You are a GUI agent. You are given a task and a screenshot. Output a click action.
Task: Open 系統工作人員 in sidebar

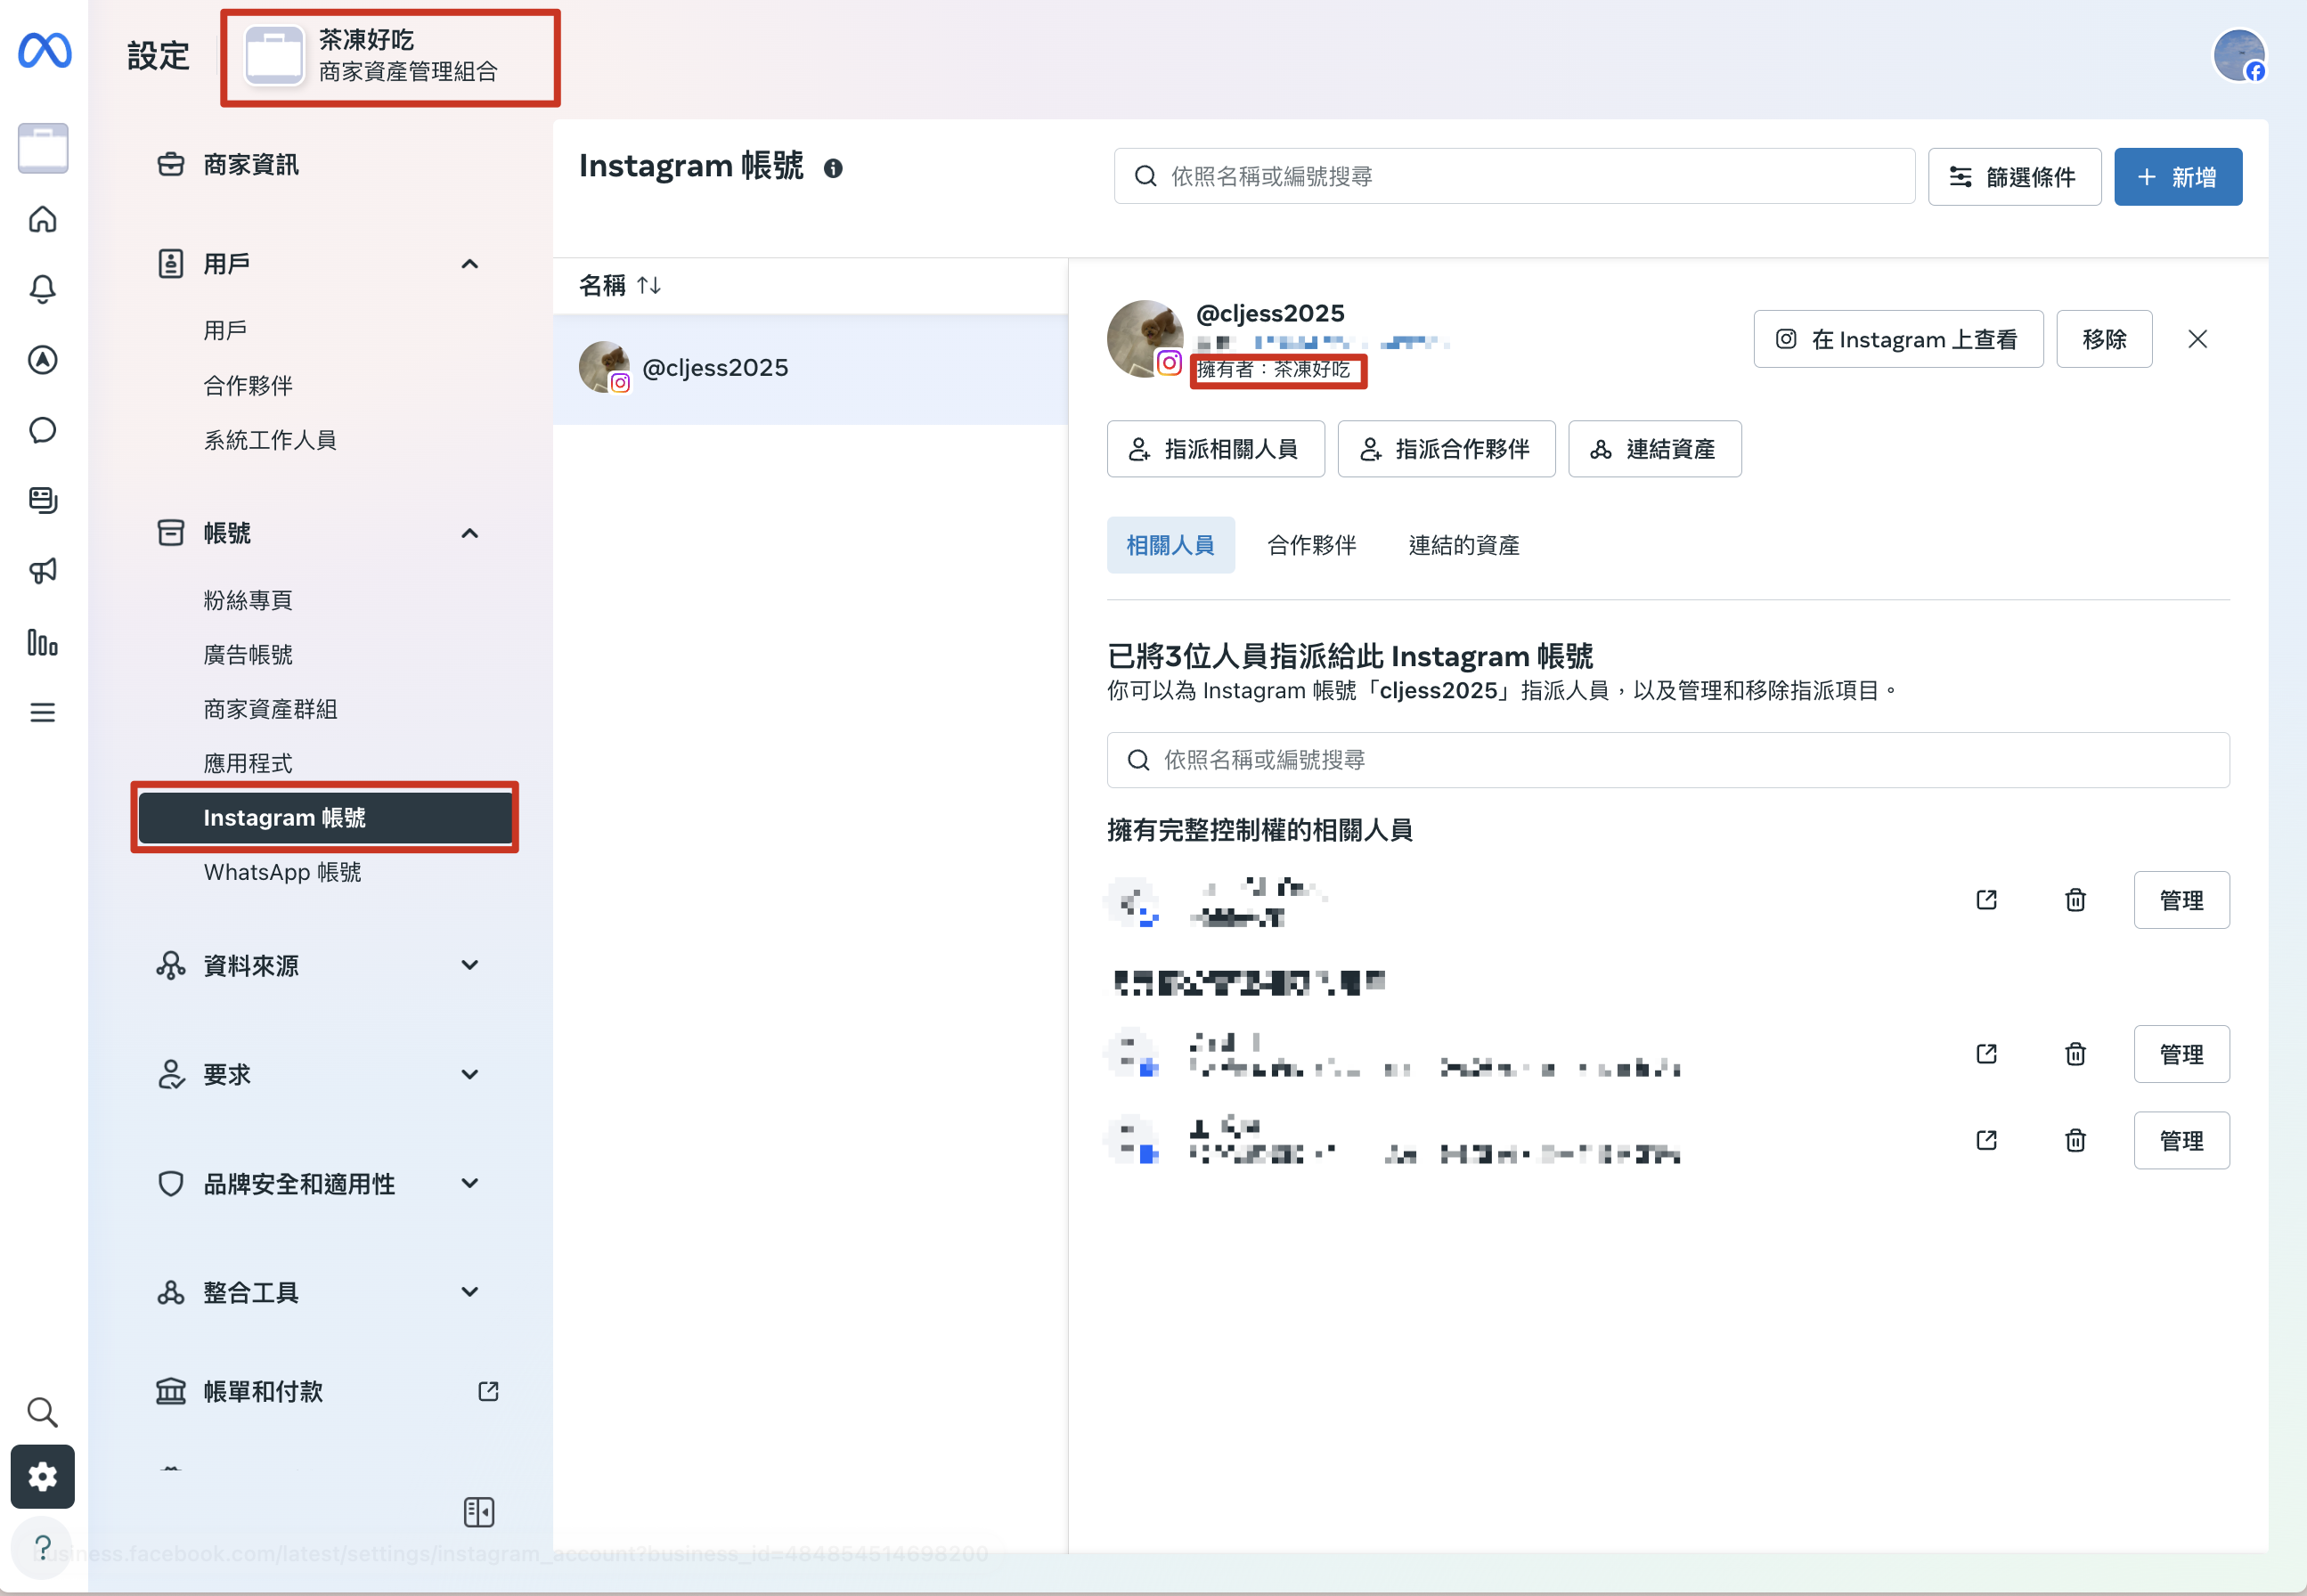point(270,440)
